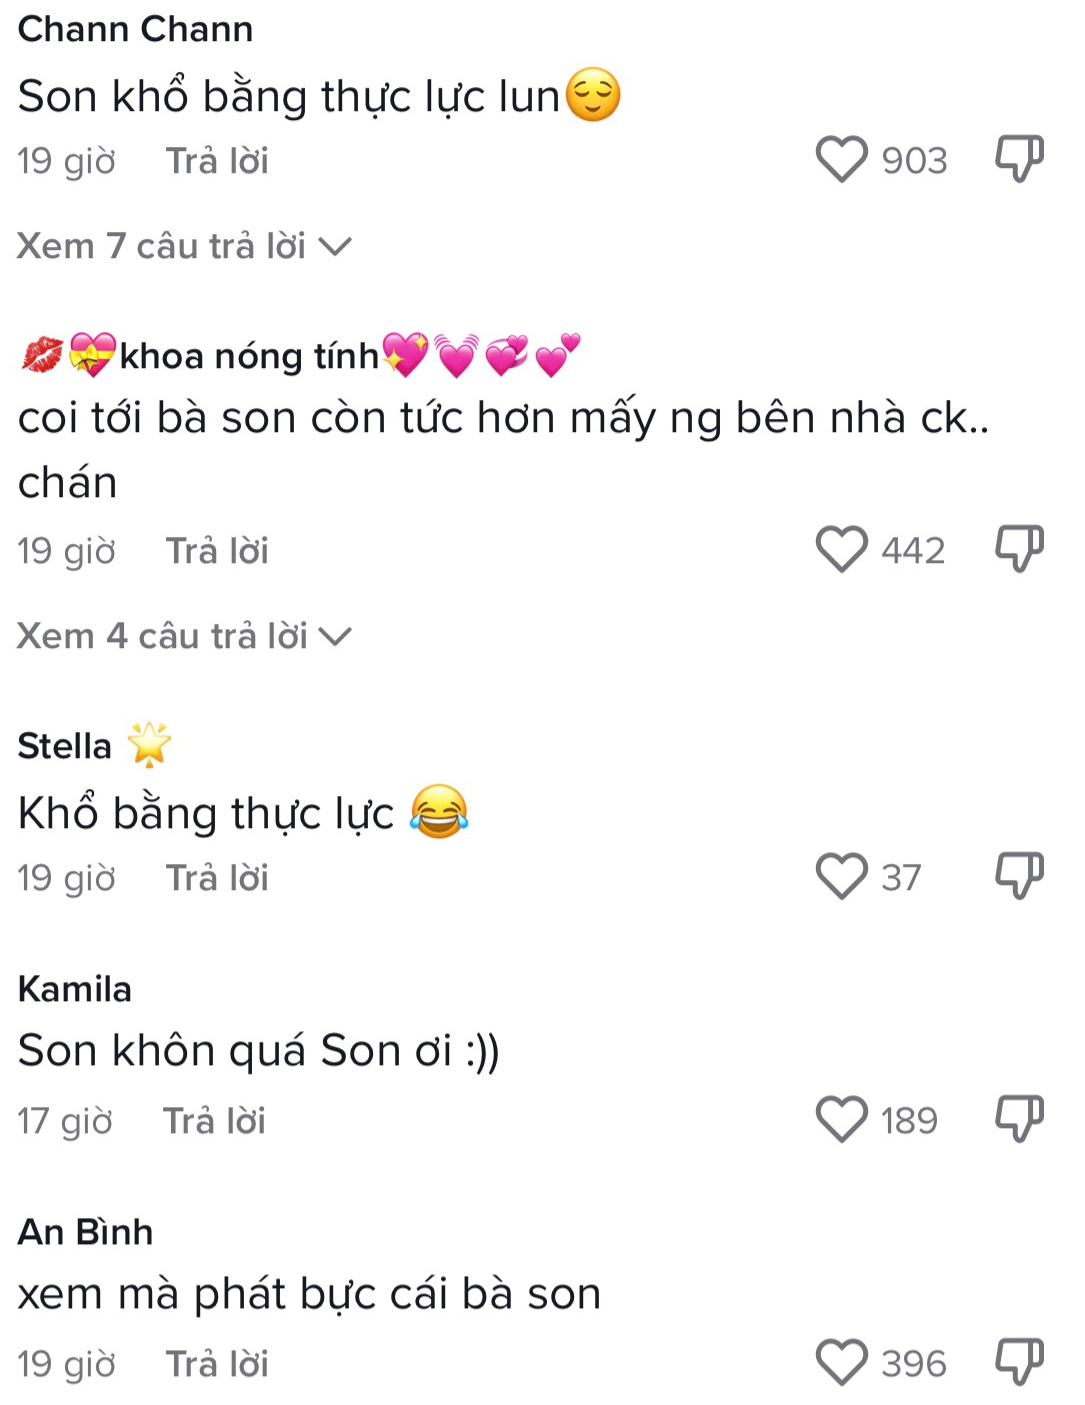Dislike Stella's comment
1085x1405 pixels.
point(1019,876)
